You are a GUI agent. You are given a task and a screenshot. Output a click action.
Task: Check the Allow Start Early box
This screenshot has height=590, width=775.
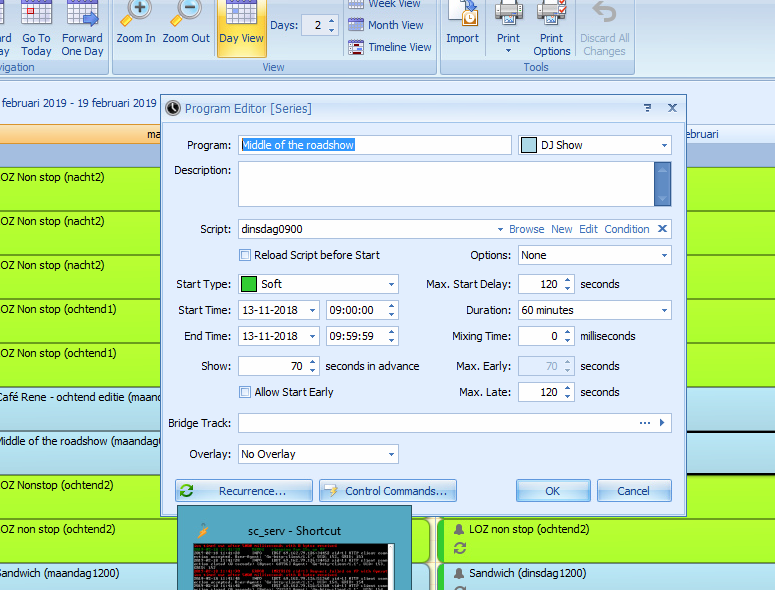tap(245, 392)
